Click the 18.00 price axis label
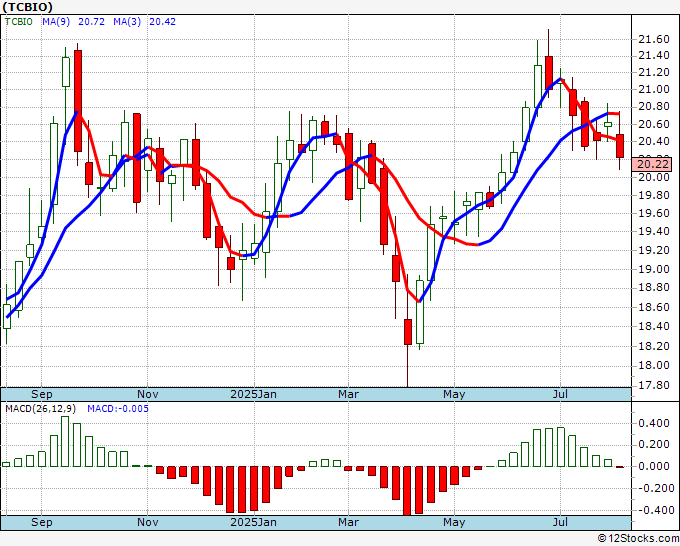The width and height of the screenshot is (680, 546). [x=654, y=366]
